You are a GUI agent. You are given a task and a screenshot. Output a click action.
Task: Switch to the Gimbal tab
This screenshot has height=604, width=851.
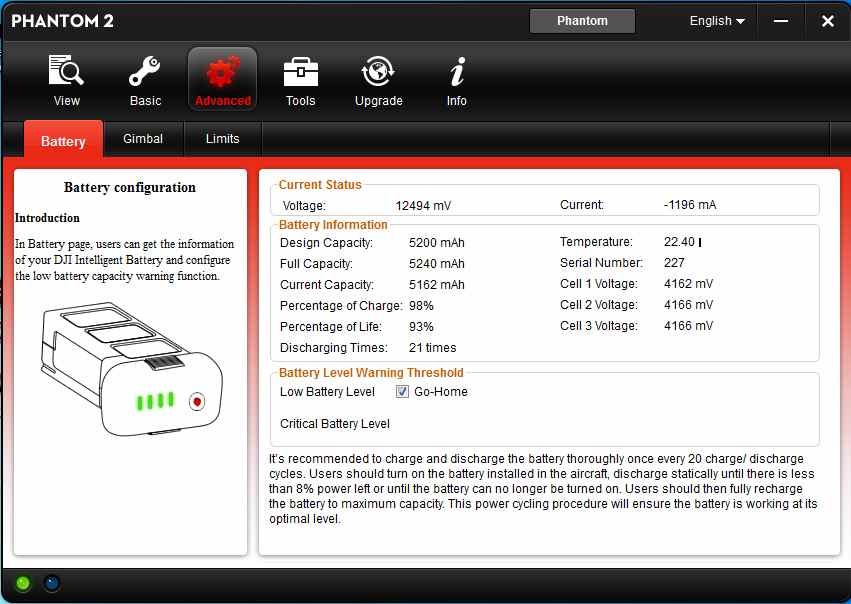(x=143, y=139)
